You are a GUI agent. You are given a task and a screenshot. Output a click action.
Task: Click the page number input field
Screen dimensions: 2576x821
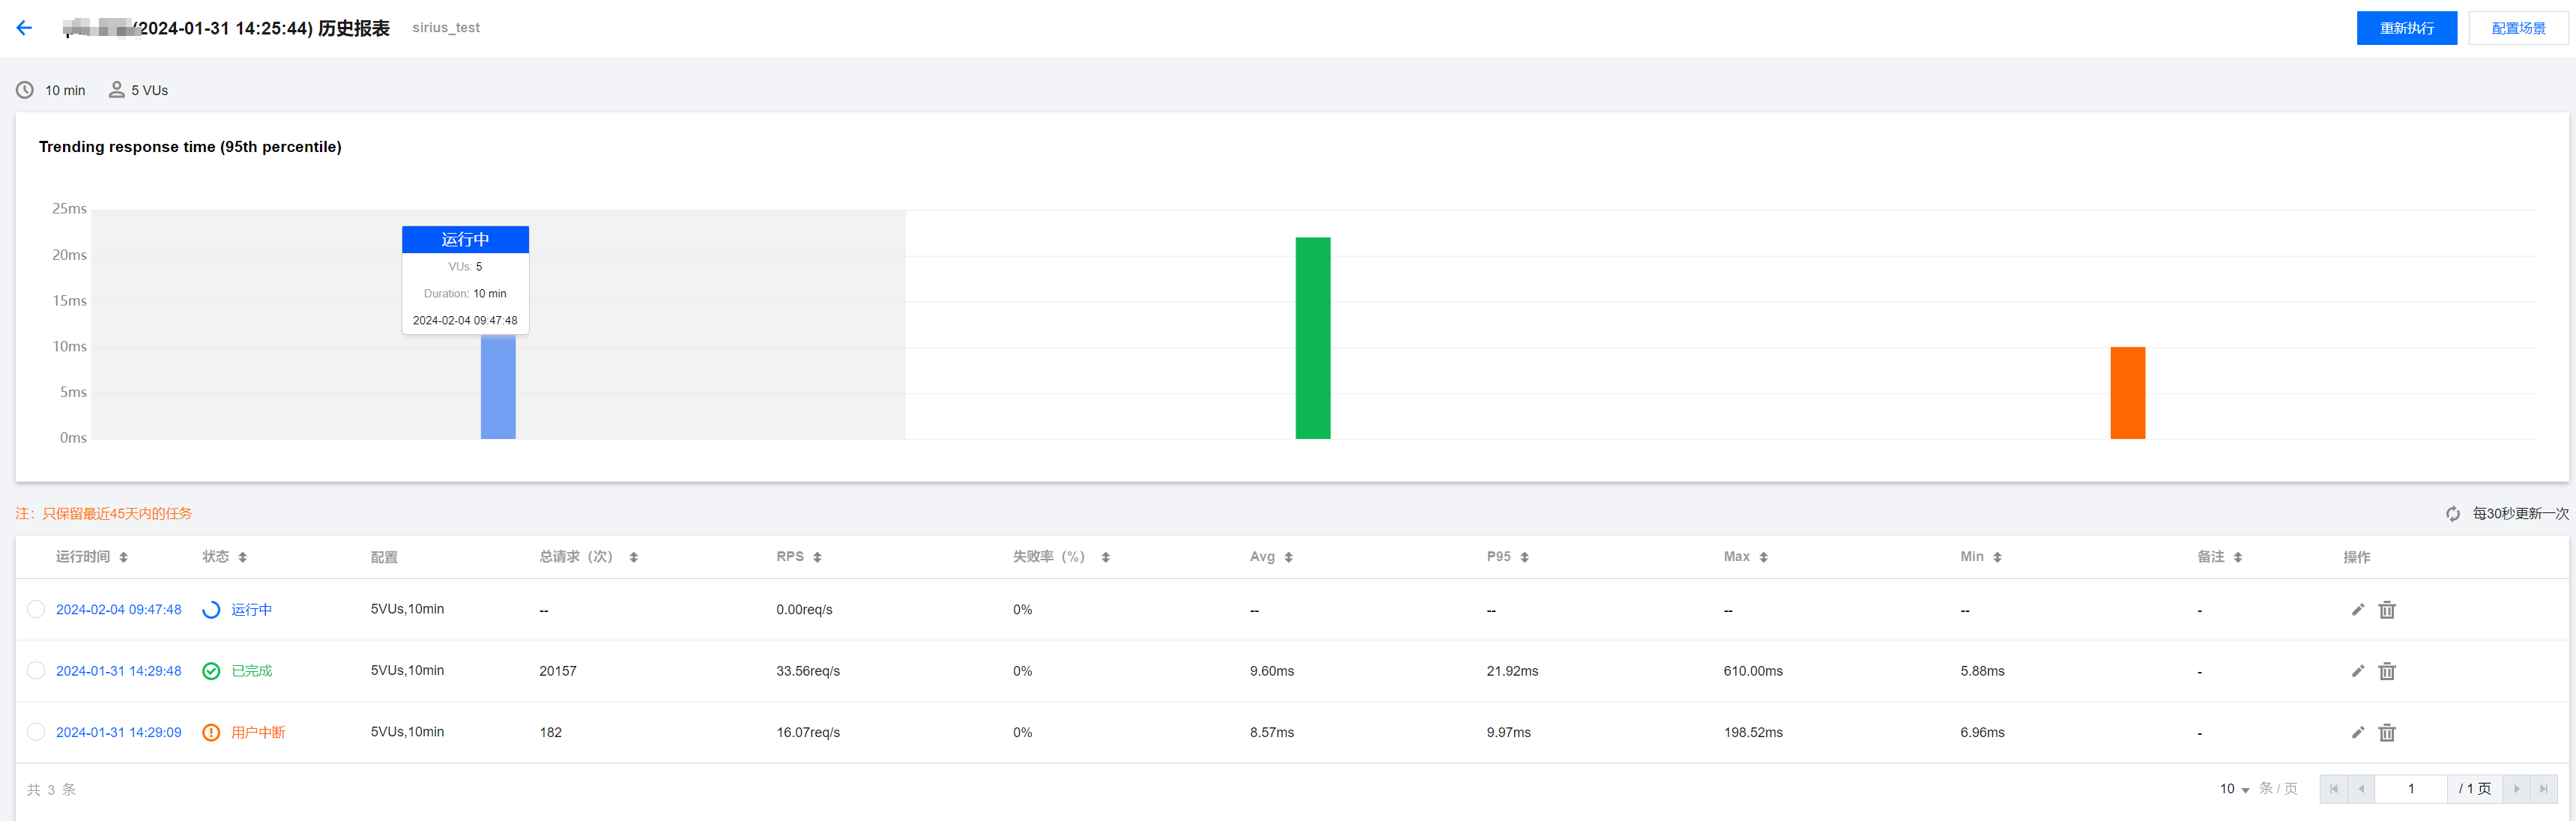pos(2410,789)
